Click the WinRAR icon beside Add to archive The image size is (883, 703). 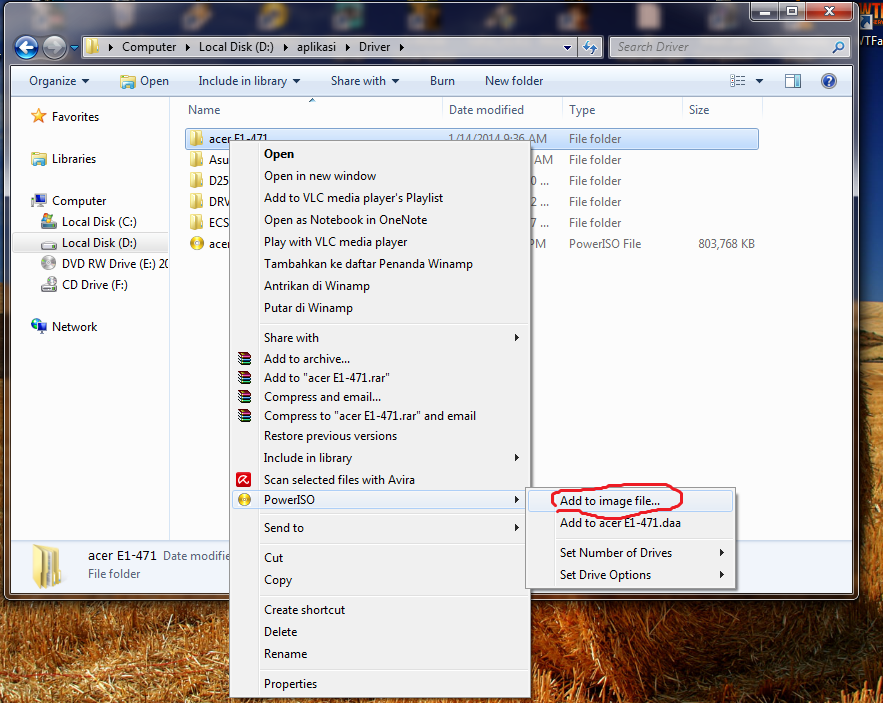coord(244,358)
